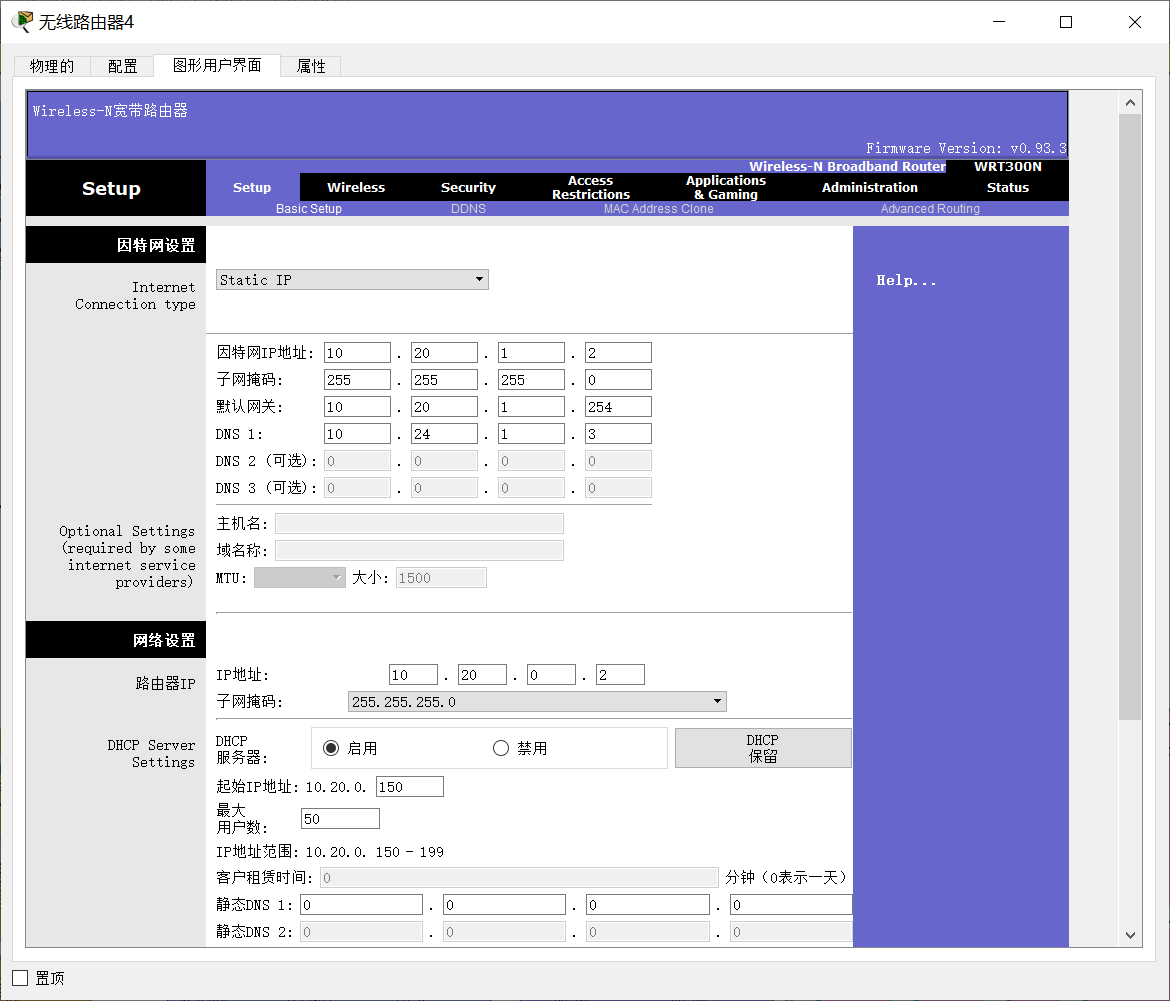Open the Administration menu
Viewport: 1170px width, 1001px height.
(870, 187)
